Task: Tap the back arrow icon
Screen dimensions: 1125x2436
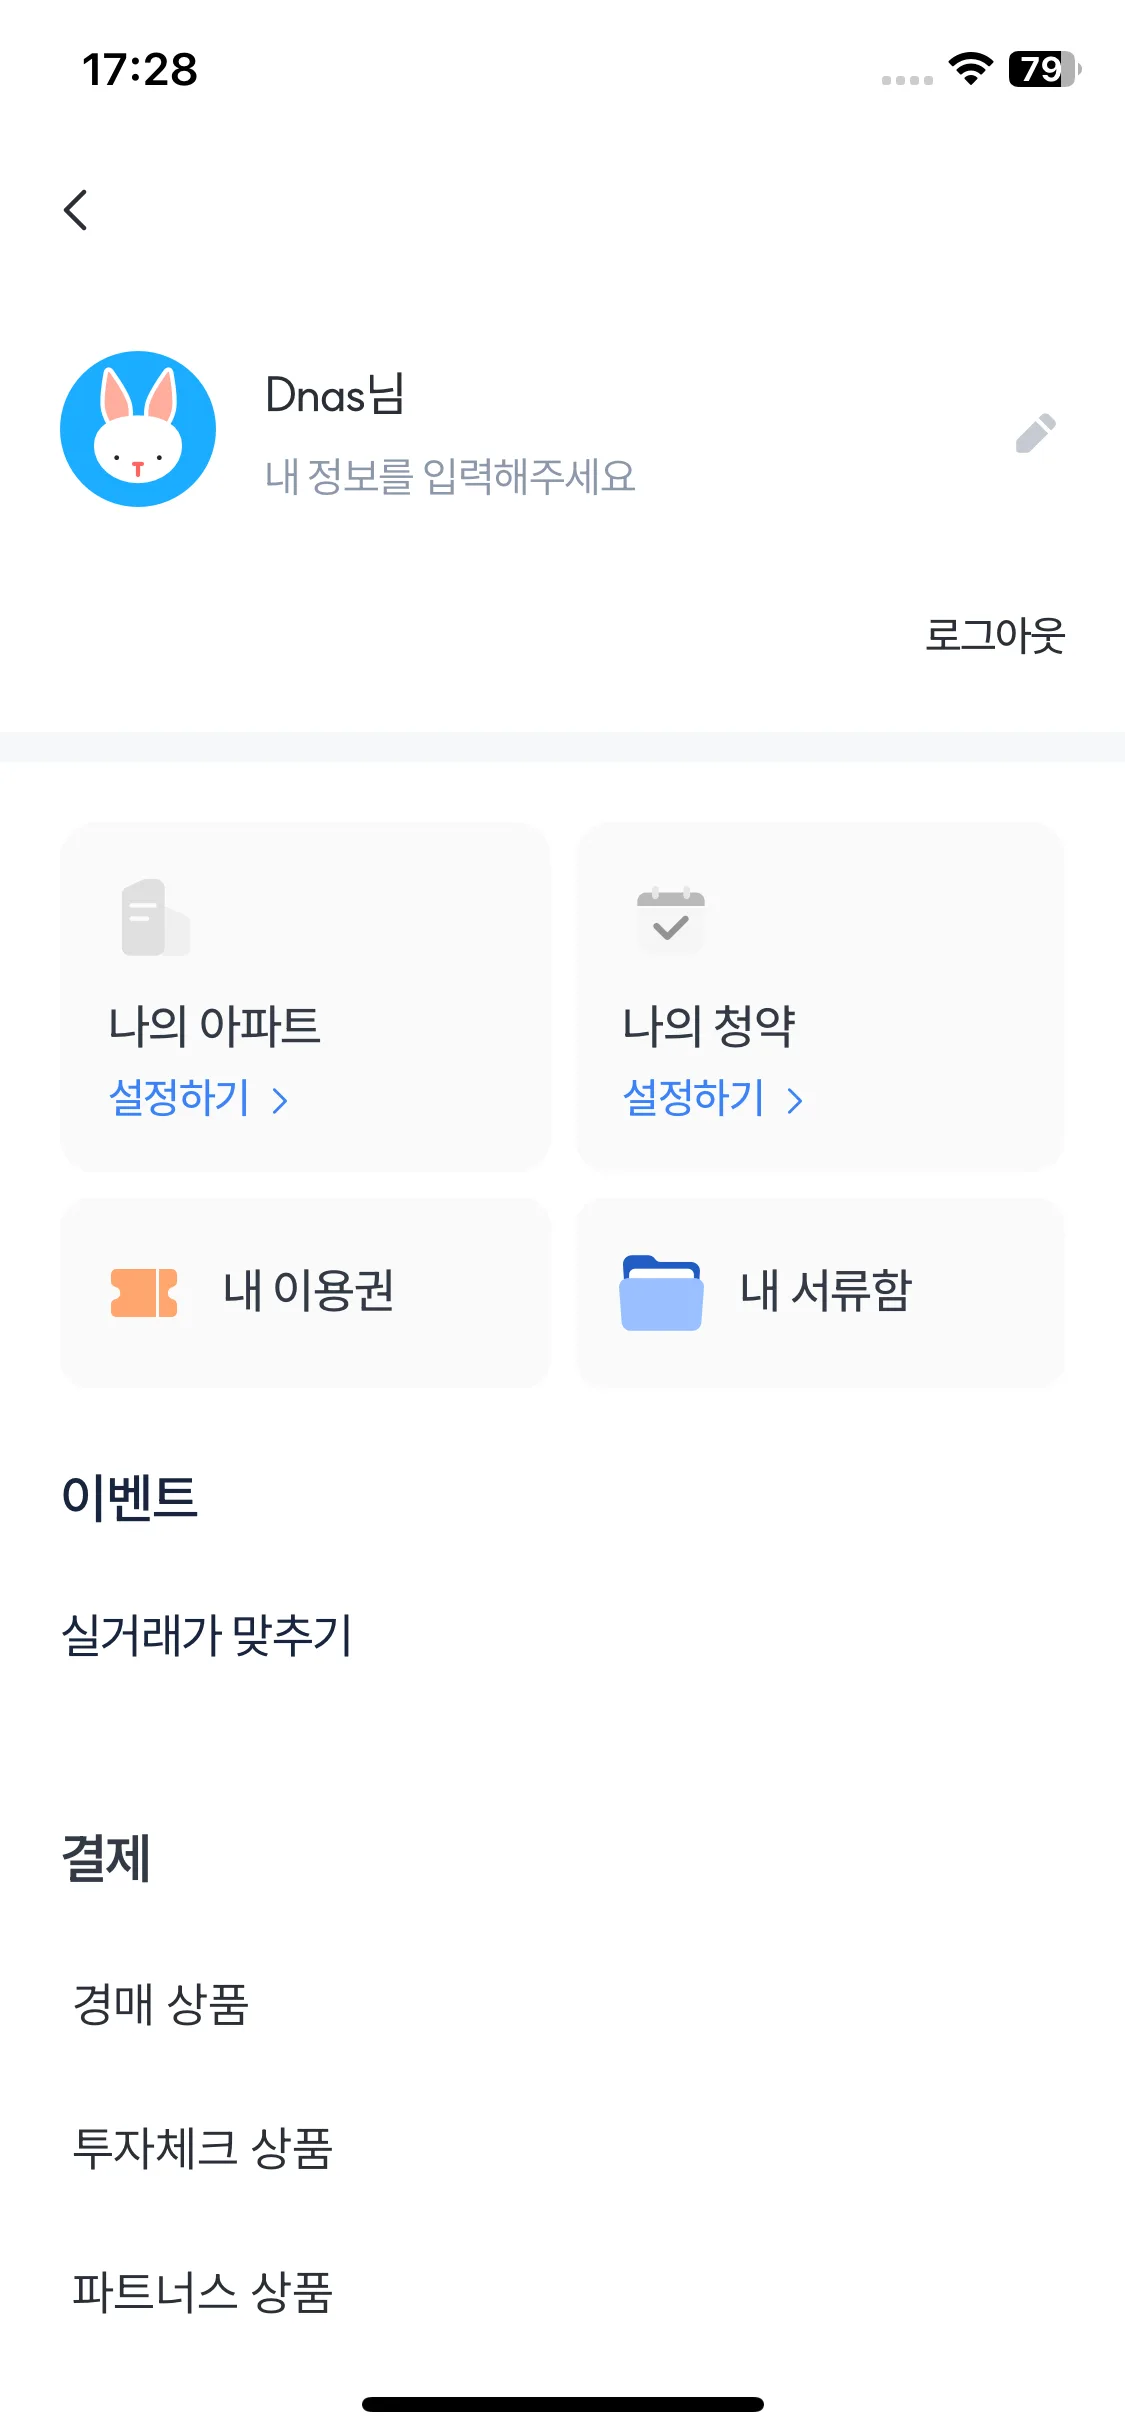Action: (x=76, y=210)
